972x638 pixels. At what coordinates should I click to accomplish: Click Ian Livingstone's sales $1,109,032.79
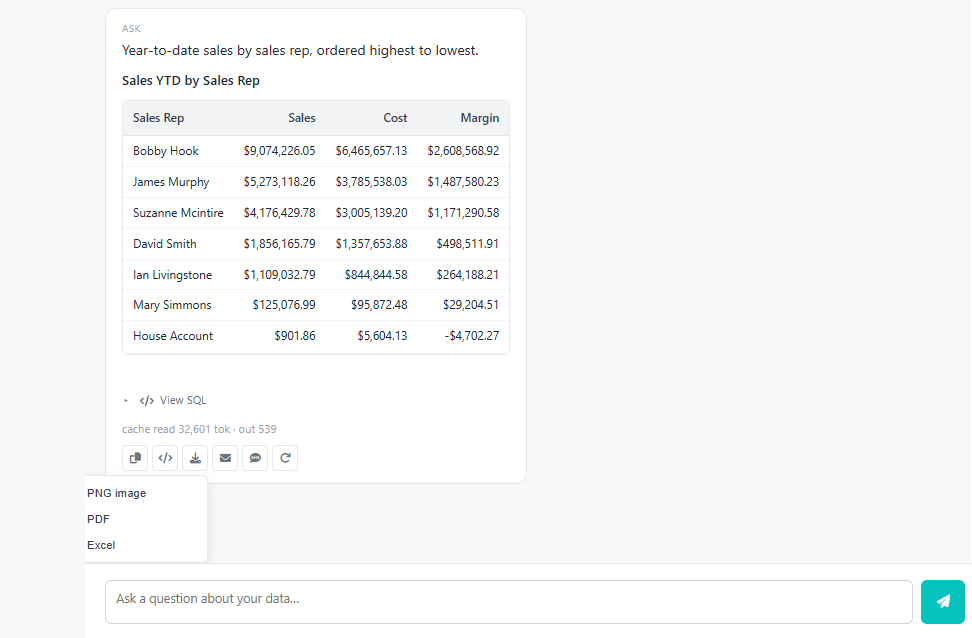tap(280, 275)
